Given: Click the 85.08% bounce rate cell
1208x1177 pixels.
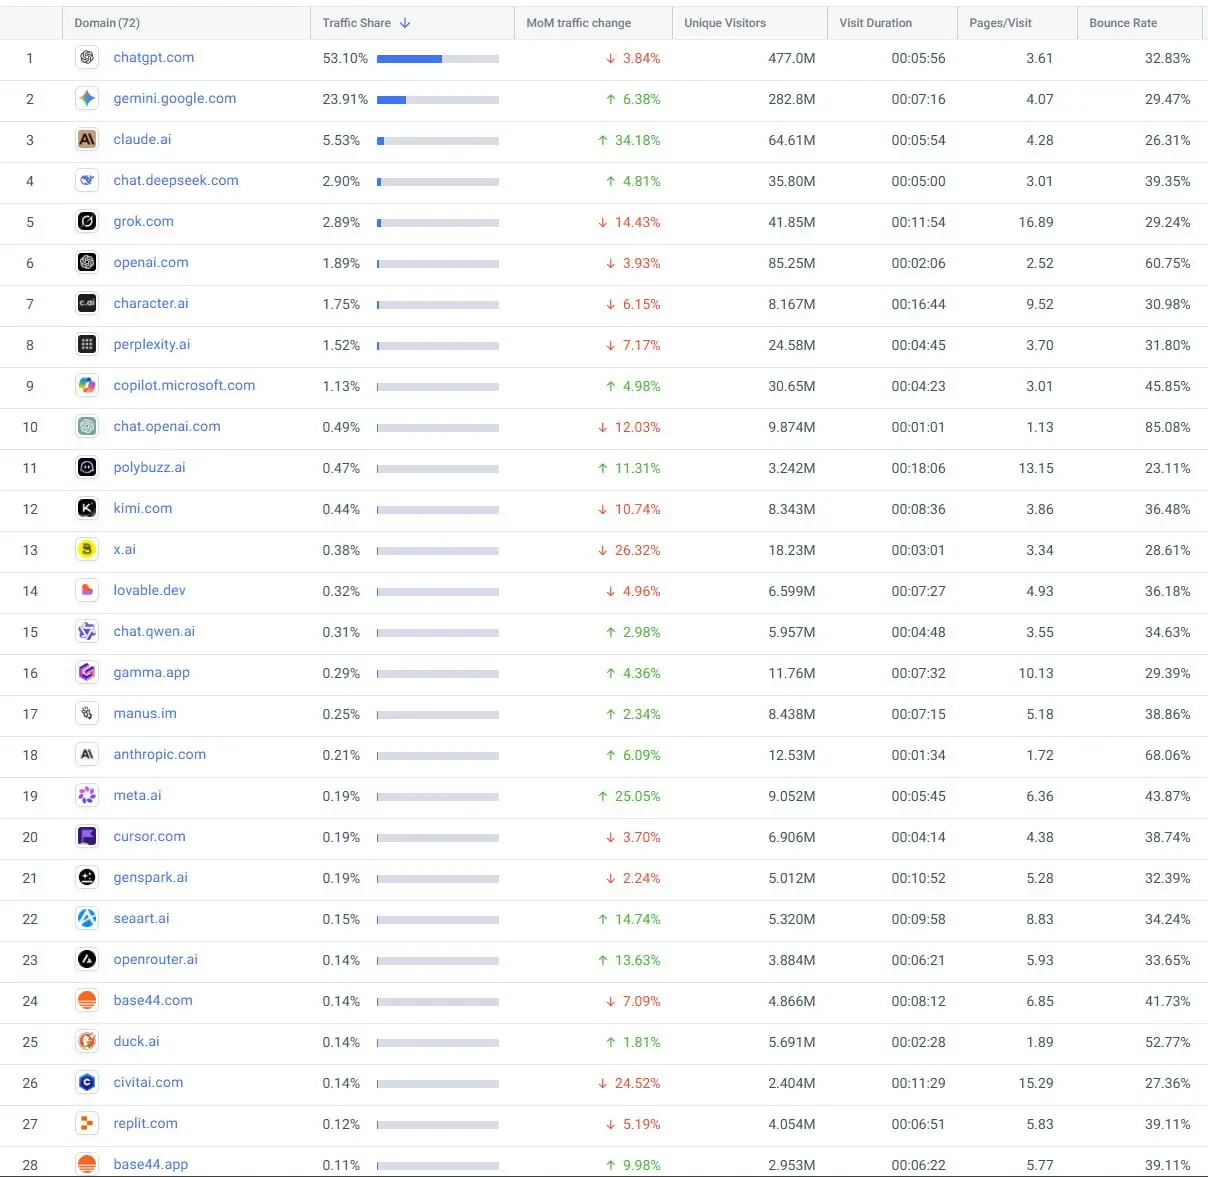Looking at the screenshot, I should pos(1167,427).
